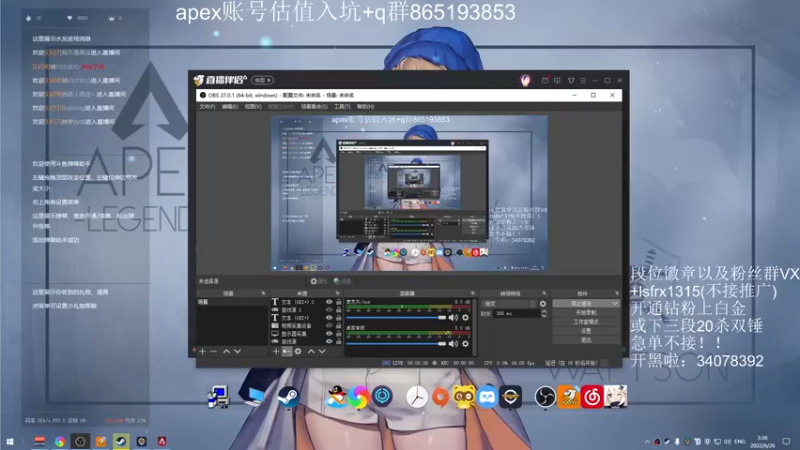Toggle visibility of display capture source
The height and width of the screenshot is (450, 800).
[329, 334]
